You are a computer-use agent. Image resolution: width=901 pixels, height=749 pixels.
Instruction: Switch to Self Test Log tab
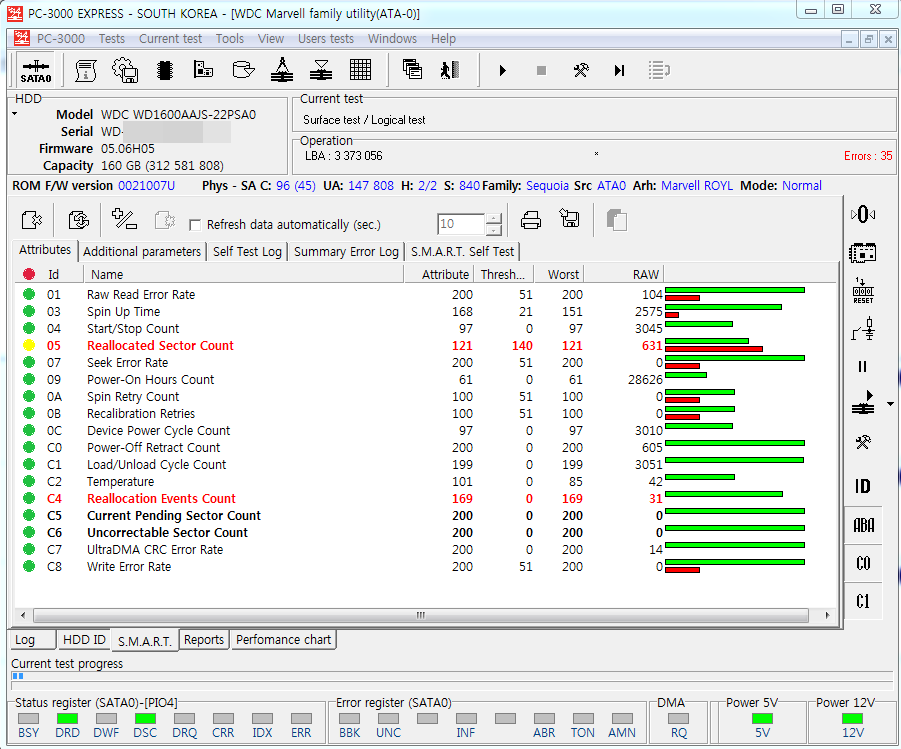[x=247, y=251]
